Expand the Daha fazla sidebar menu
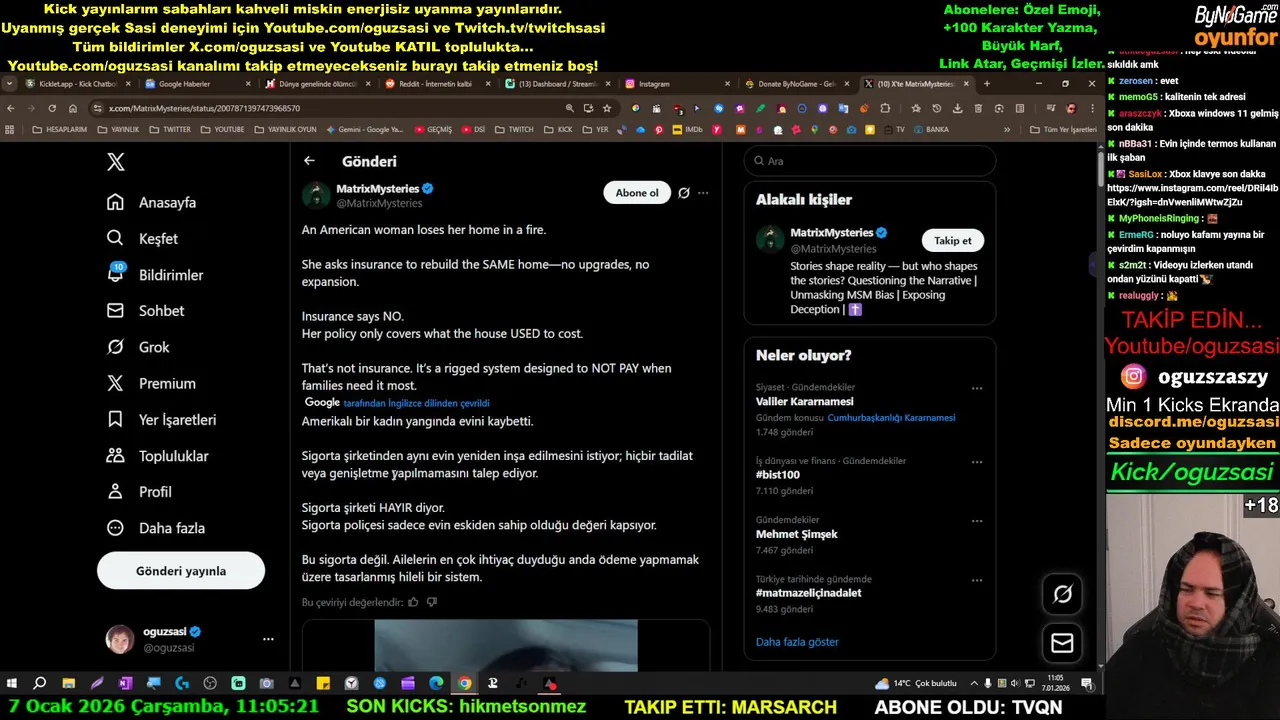The image size is (1280, 720). point(156,528)
